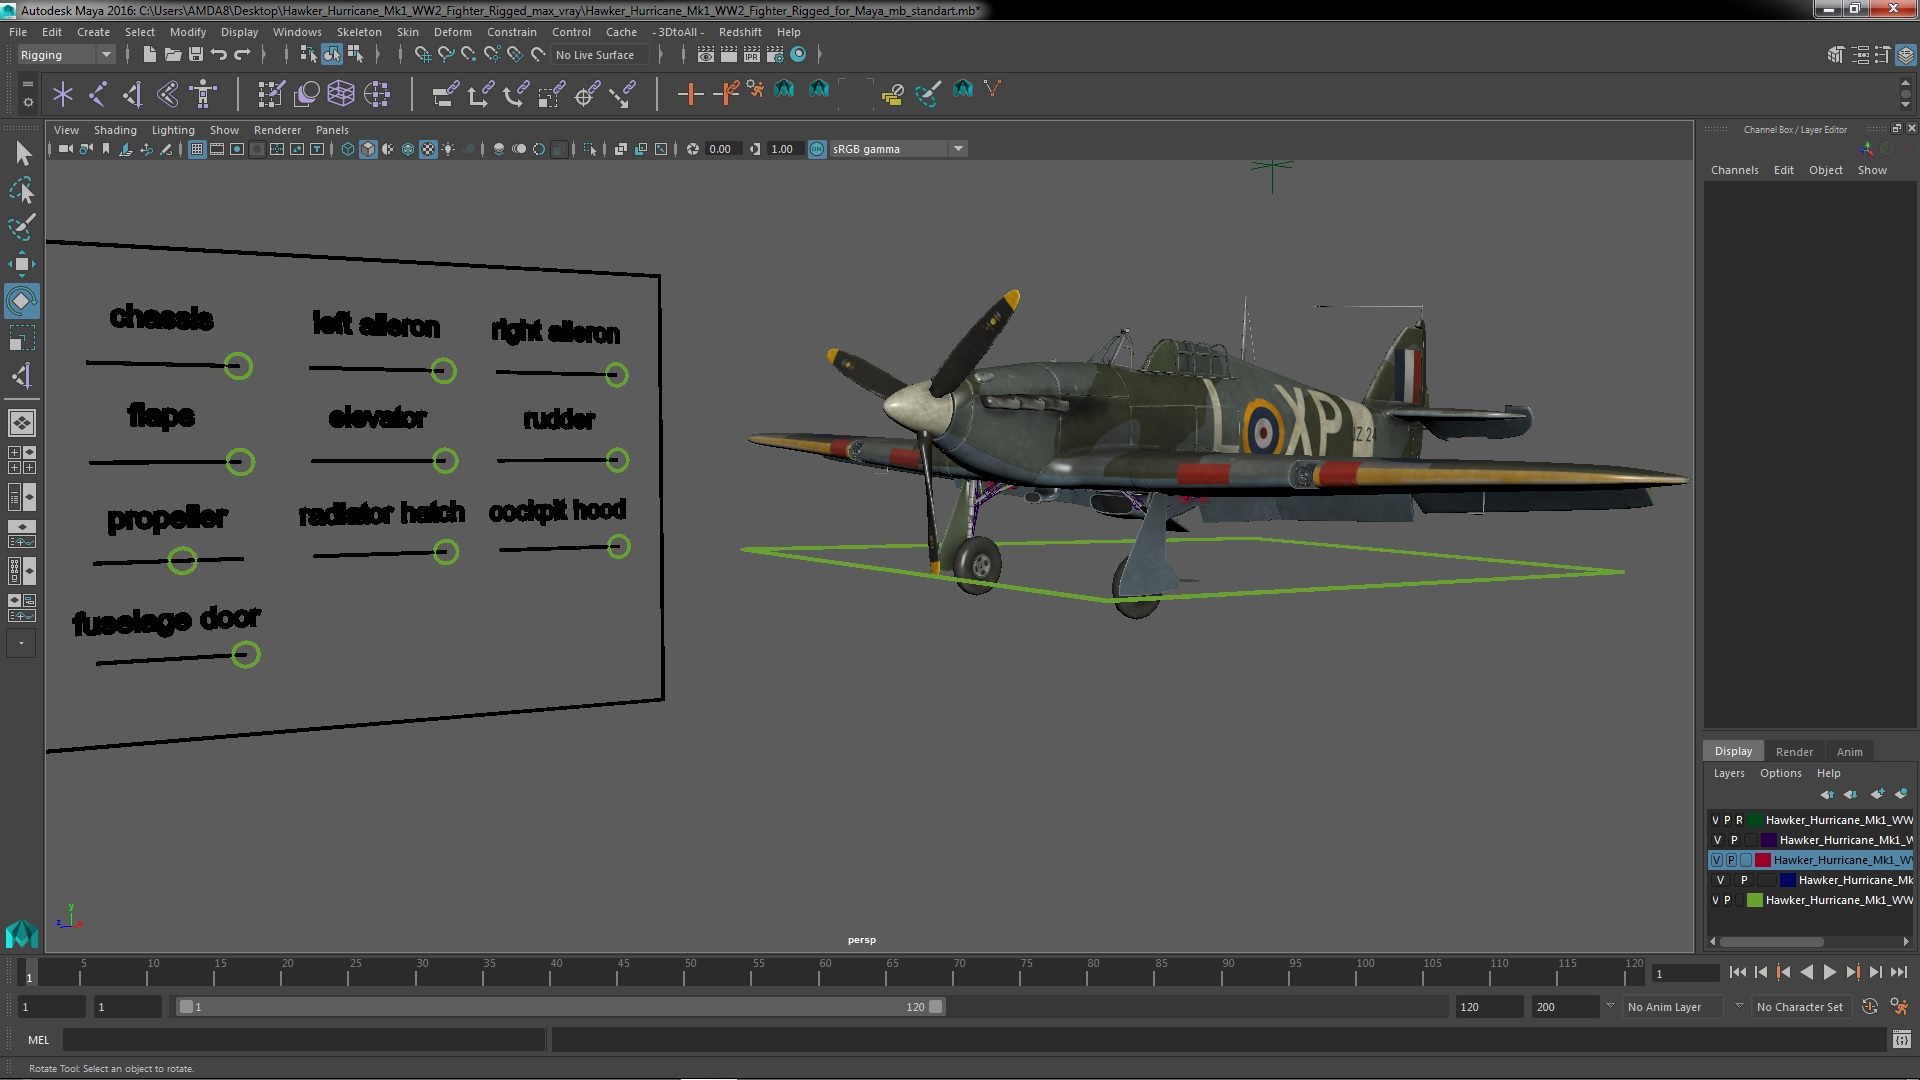Activate the Lasso select tool
This screenshot has height=1080, width=1920.
(x=22, y=190)
